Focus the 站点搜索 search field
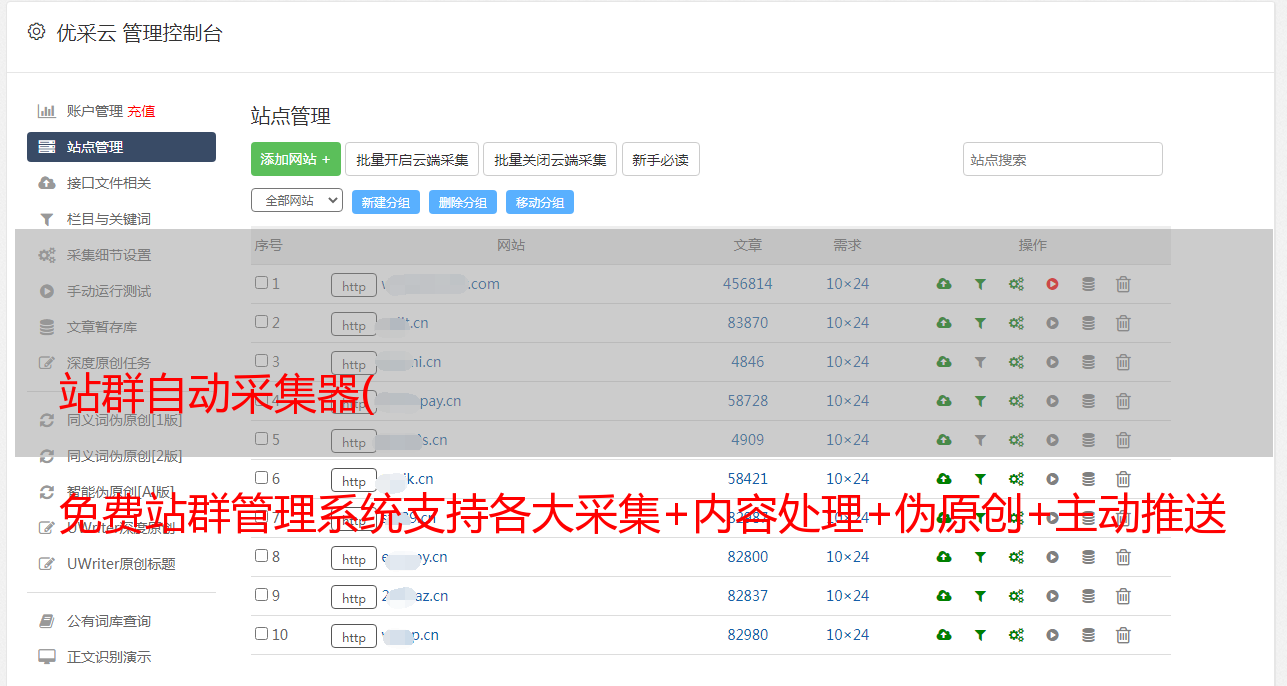Screen dimensions: 1287x686 click(1062, 159)
